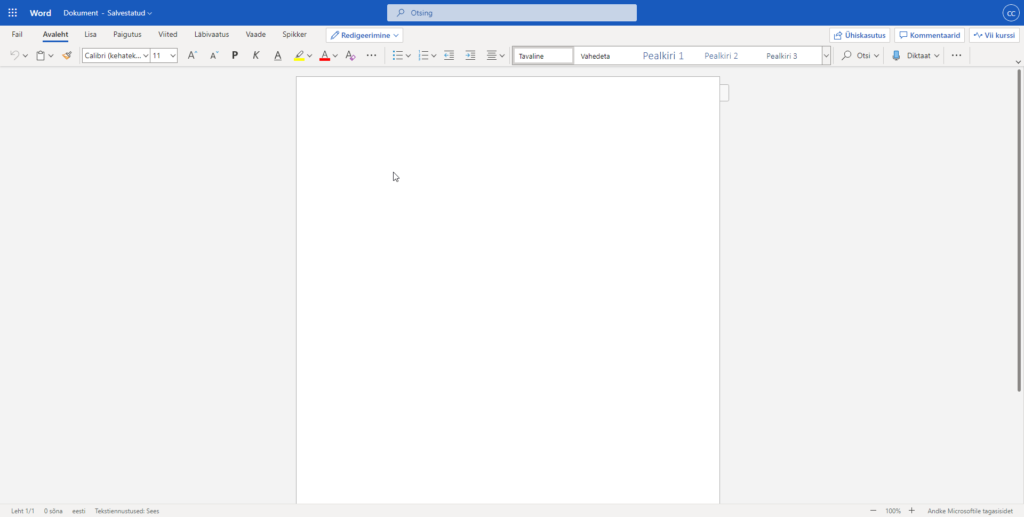Switch to the Läbivaatus tab
This screenshot has width=1024, height=517.
tap(211, 34)
